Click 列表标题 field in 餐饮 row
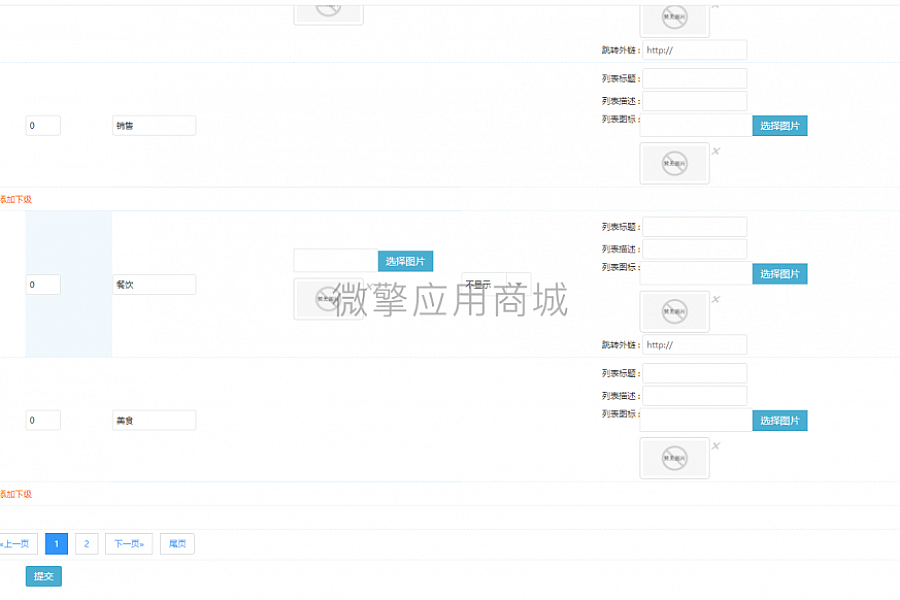This screenshot has height=600, width=900. [695, 227]
